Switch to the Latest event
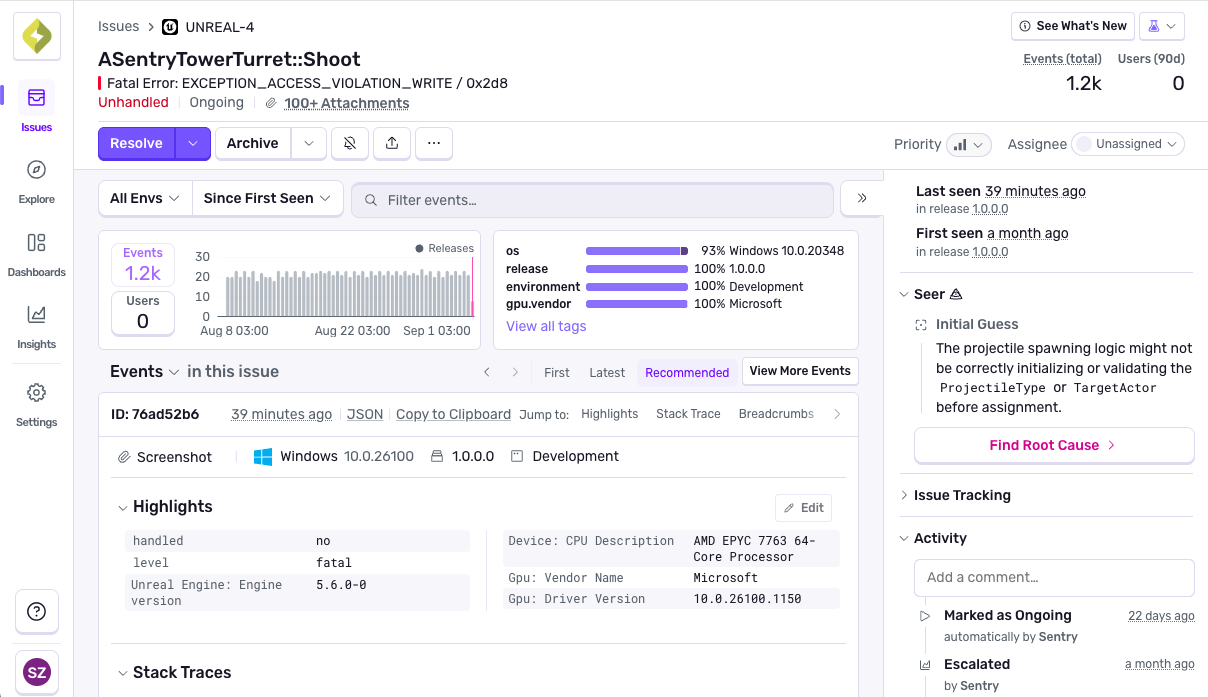Viewport: 1208px width, 697px height. pos(607,372)
